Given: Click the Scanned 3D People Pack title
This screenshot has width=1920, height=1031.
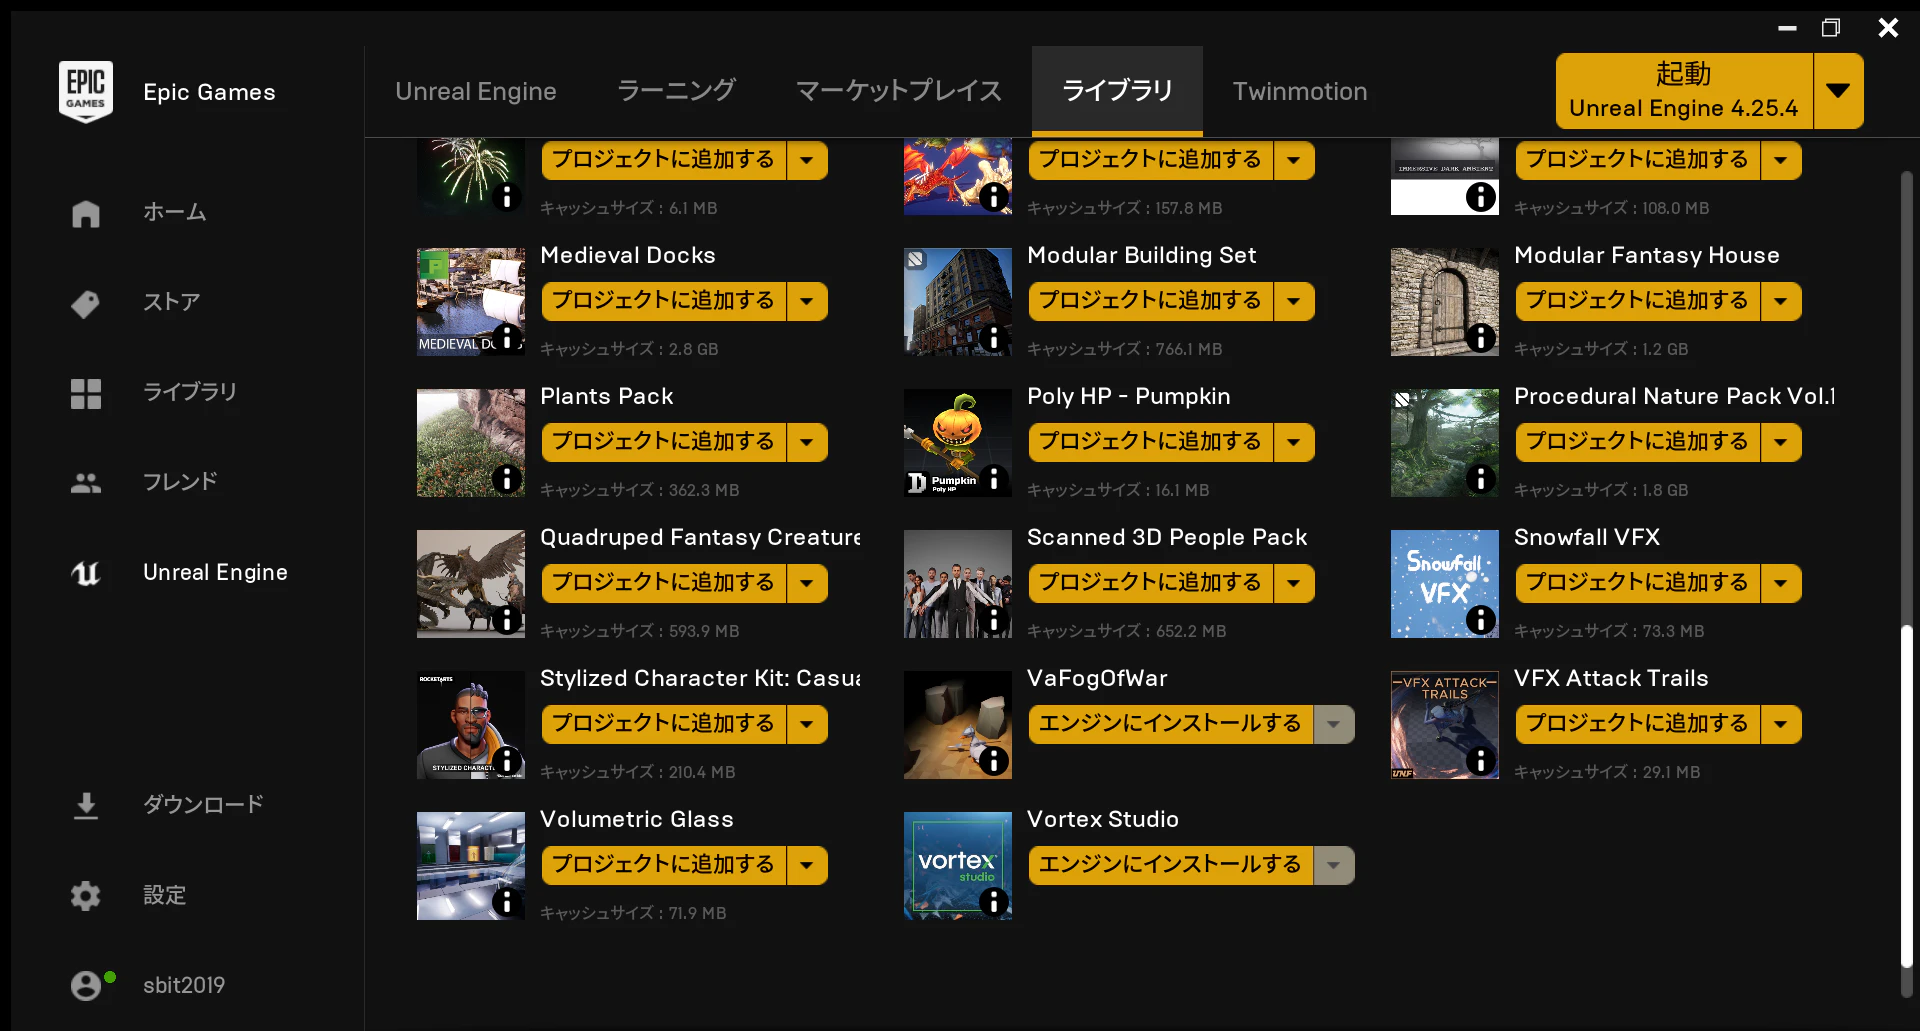Looking at the screenshot, I should 1167,537.
